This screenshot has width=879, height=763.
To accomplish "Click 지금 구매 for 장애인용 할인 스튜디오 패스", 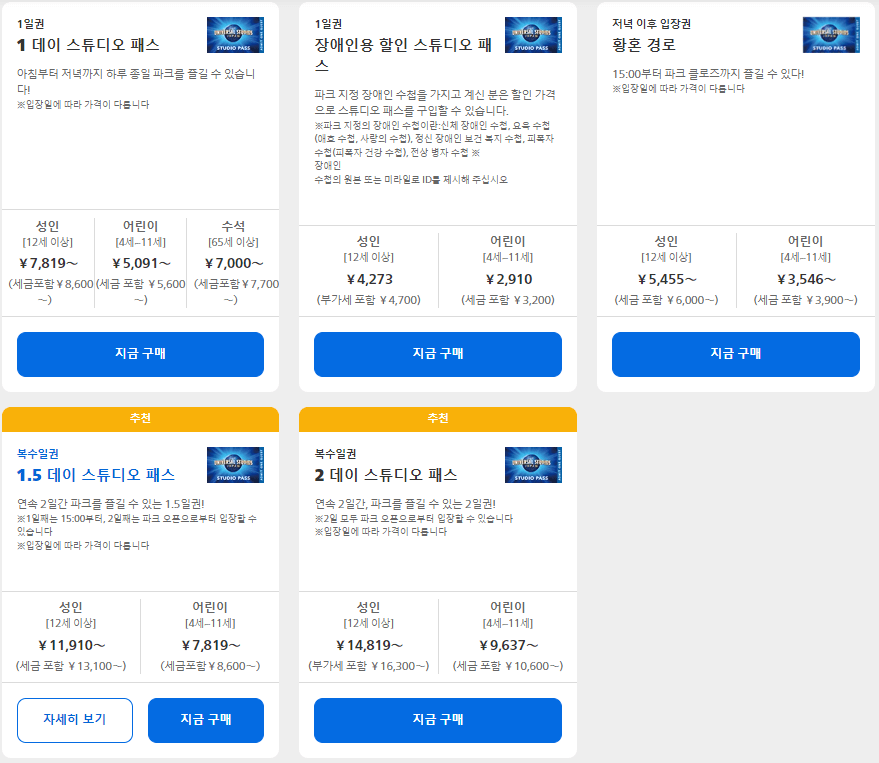I will [x=437, y=354].
